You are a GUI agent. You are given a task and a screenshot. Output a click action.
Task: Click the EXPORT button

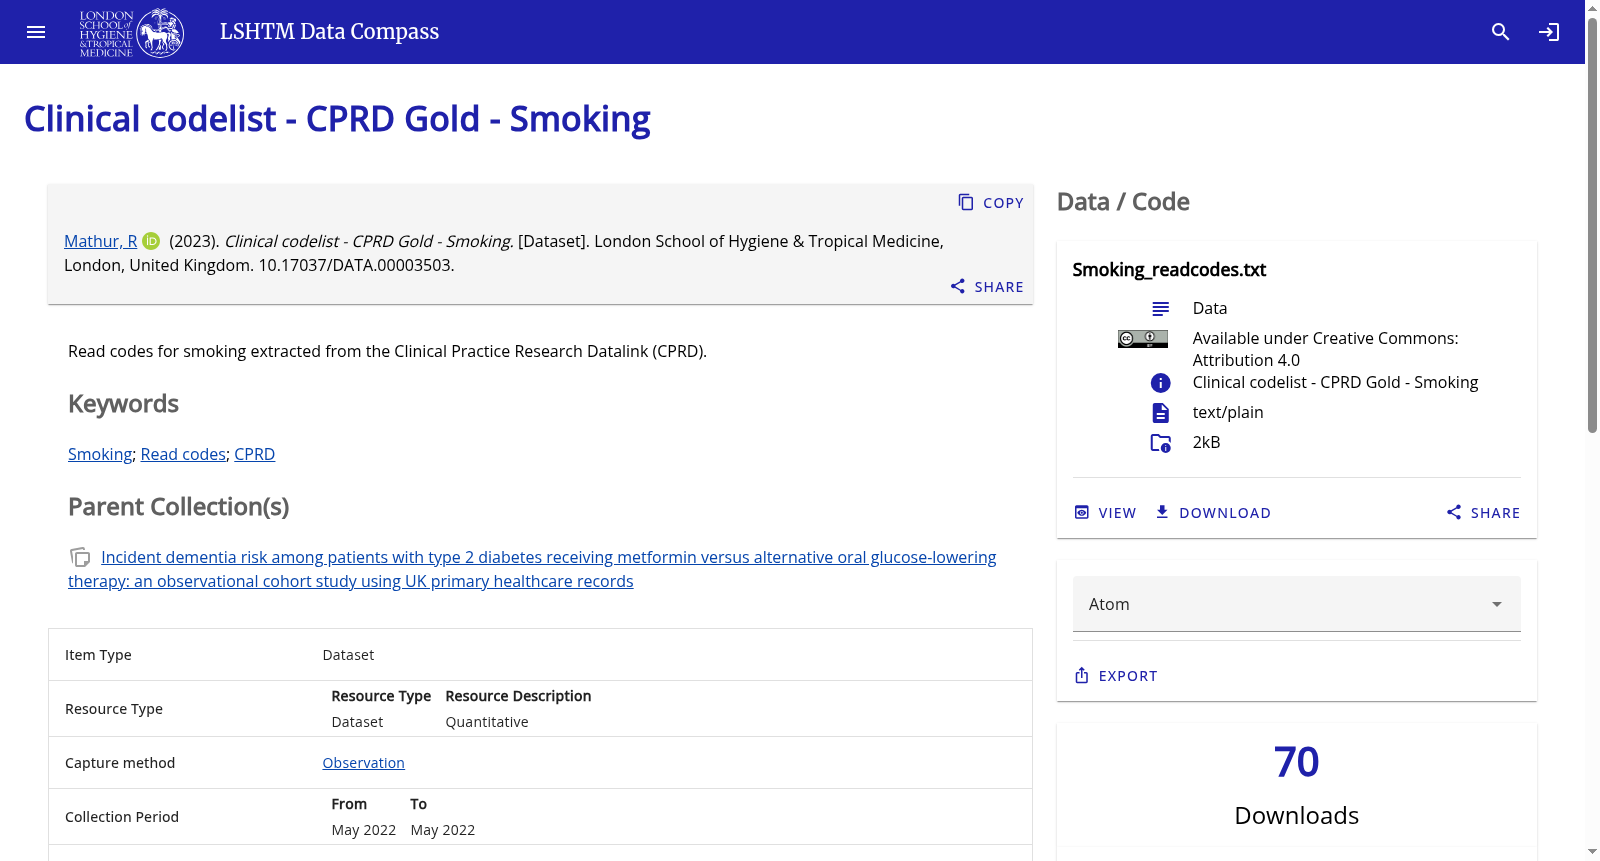coord(1115,676)
